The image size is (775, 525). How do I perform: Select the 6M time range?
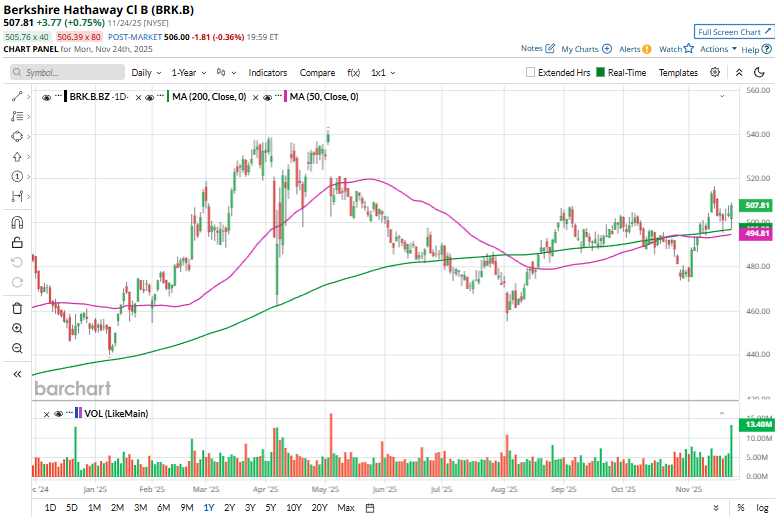[x=164, y=508]
